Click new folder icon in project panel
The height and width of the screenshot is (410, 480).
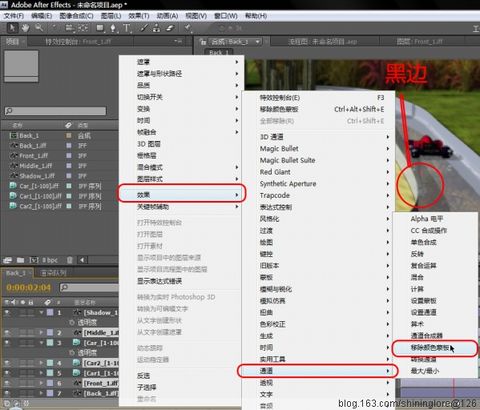click(20, 260)
